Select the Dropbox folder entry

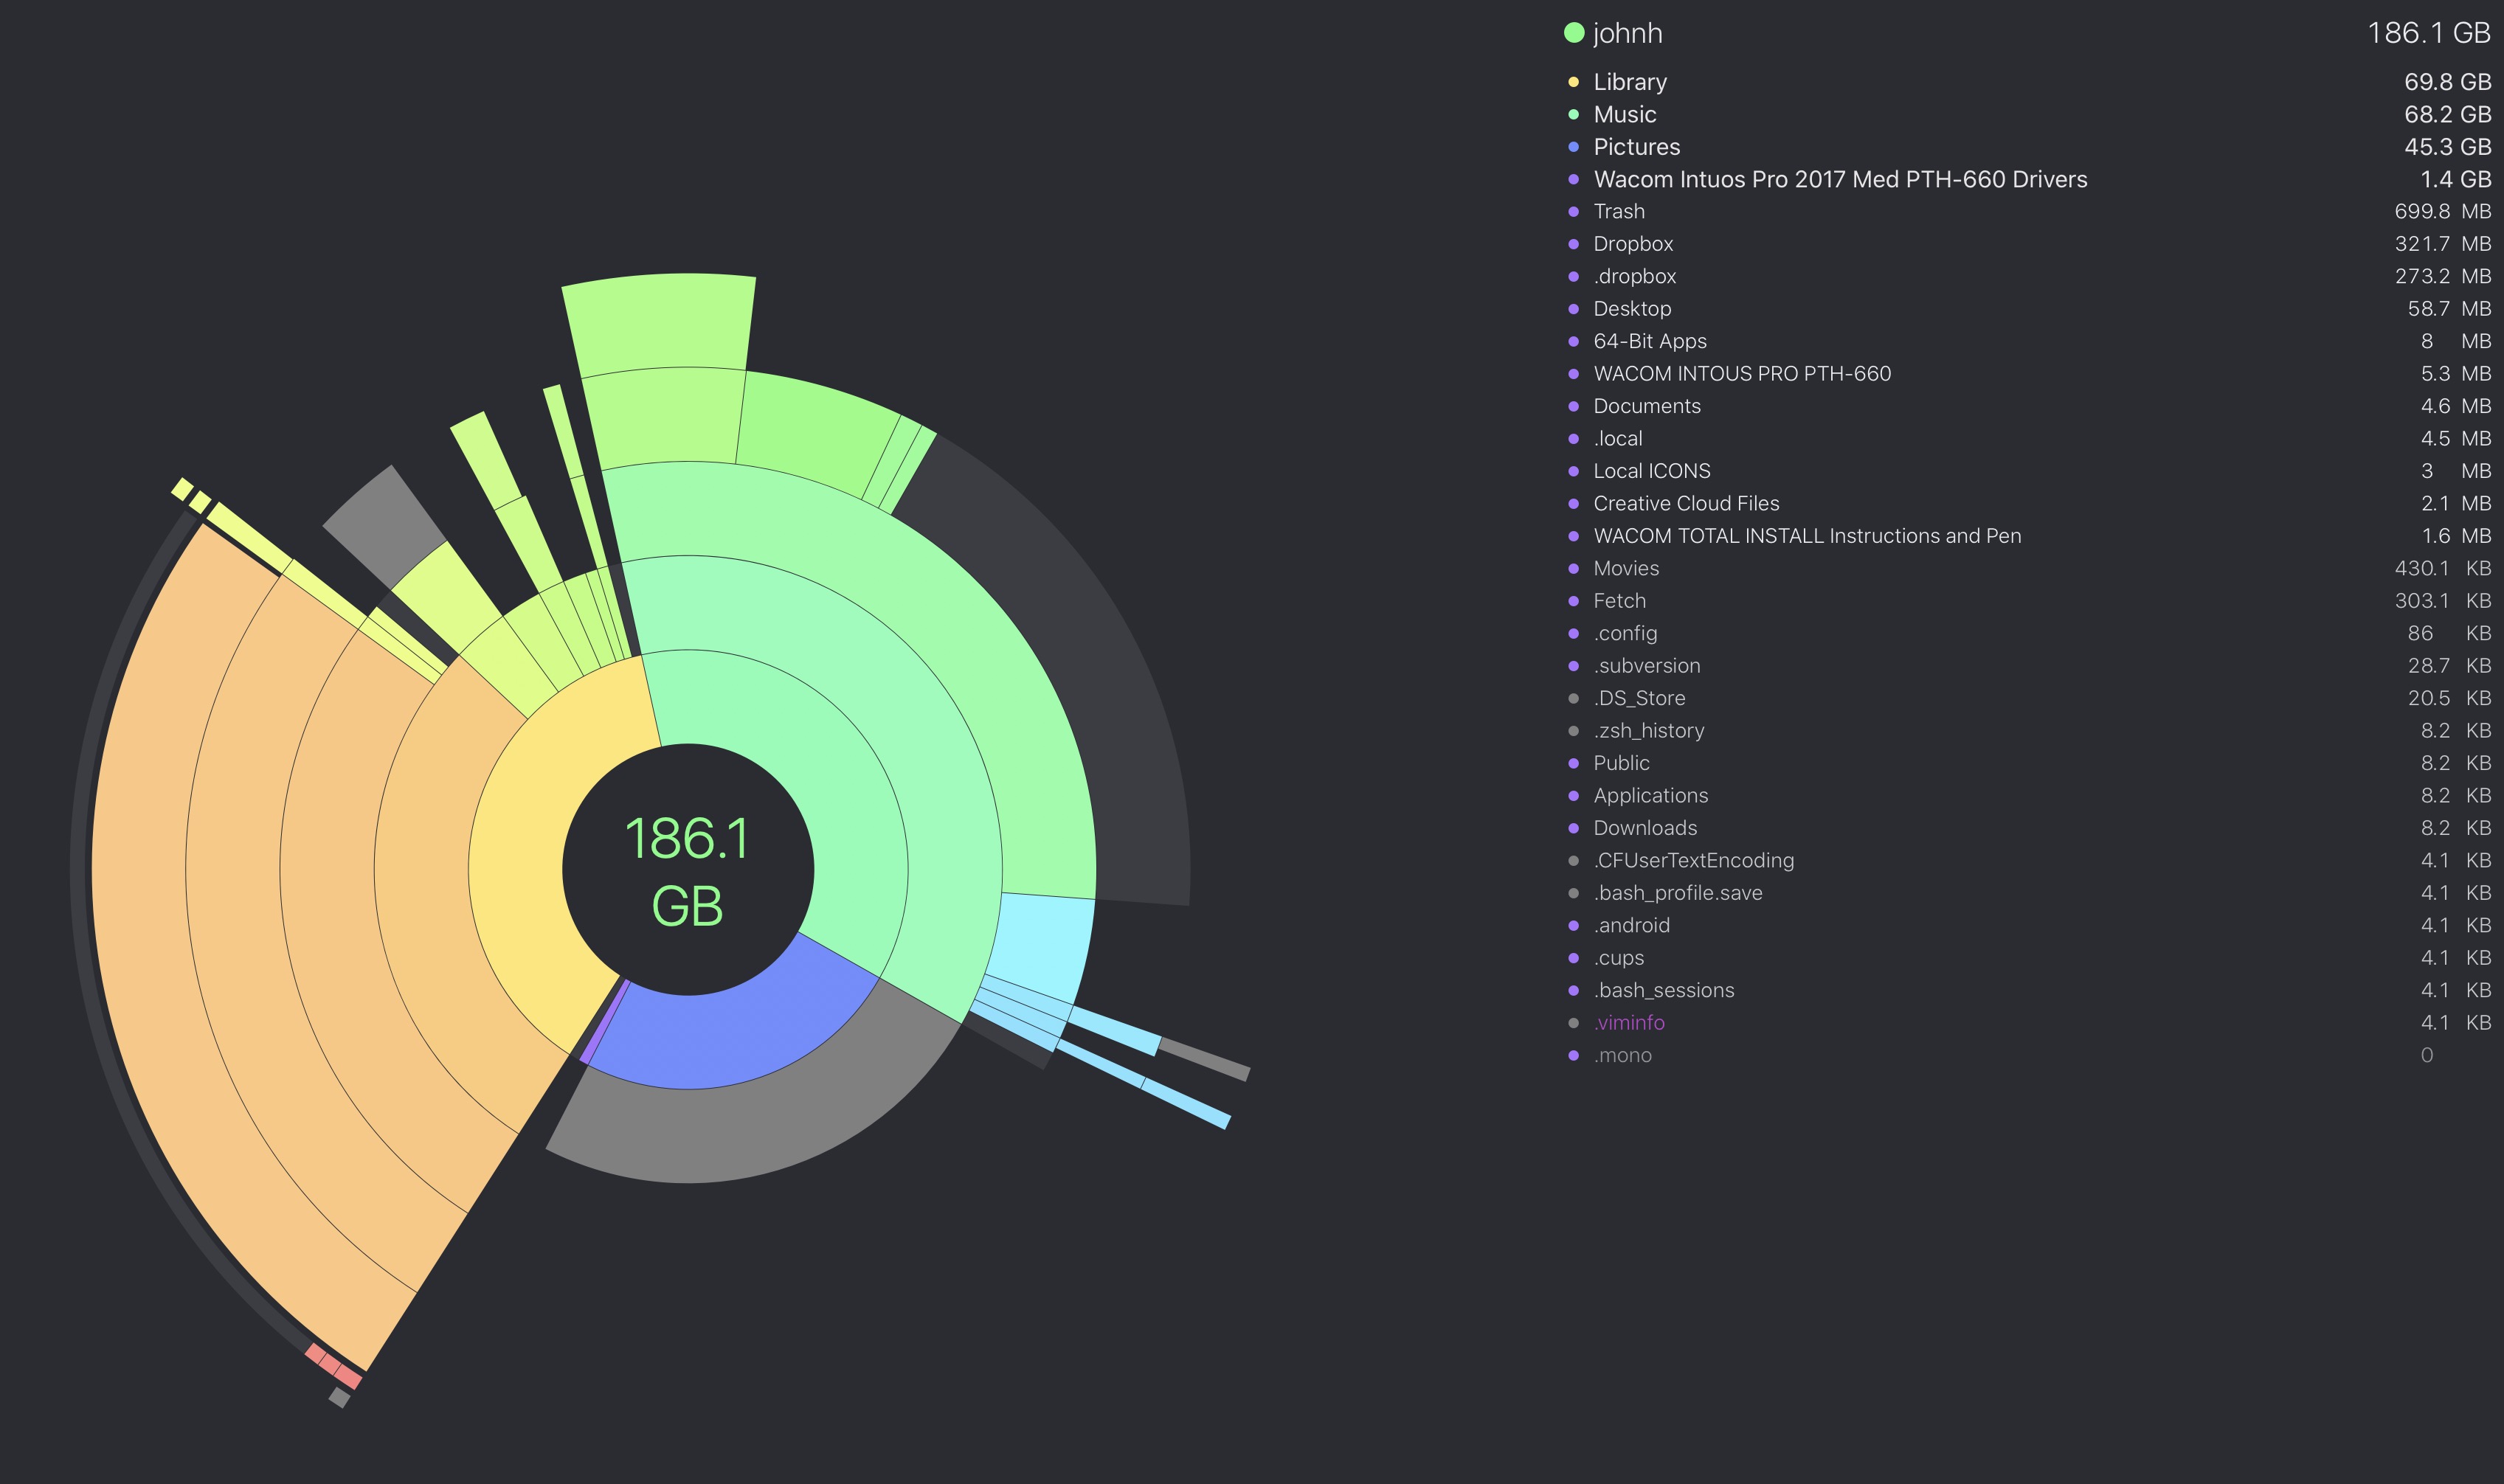(1632, 244)
